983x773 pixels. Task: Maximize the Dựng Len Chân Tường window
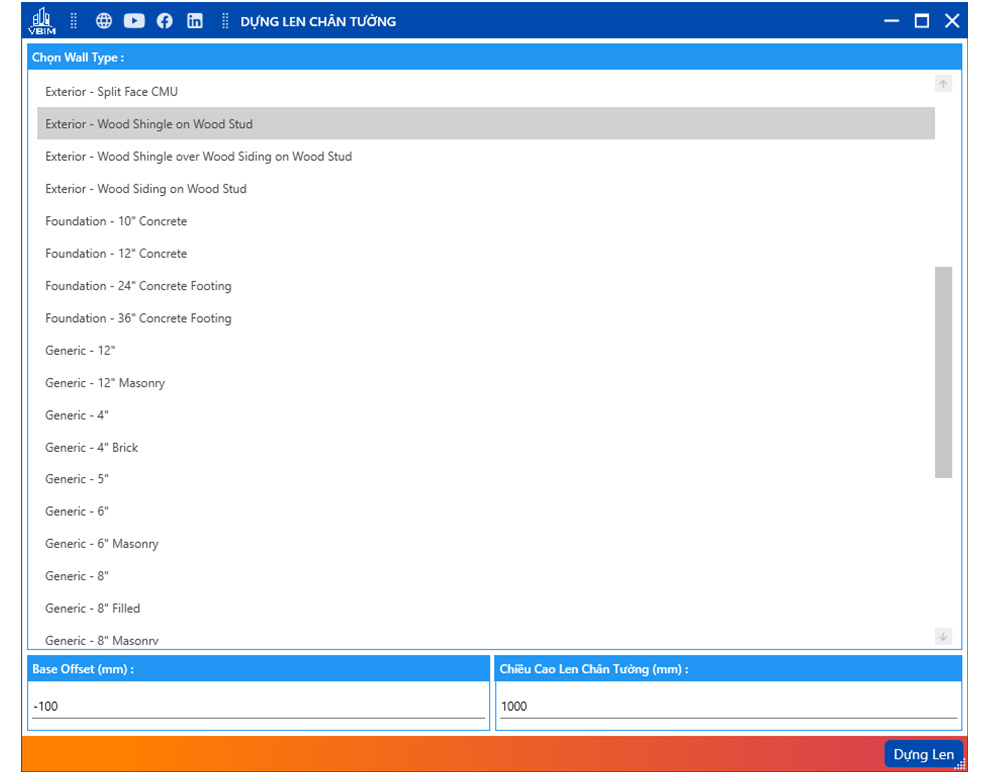click(922, 21)
